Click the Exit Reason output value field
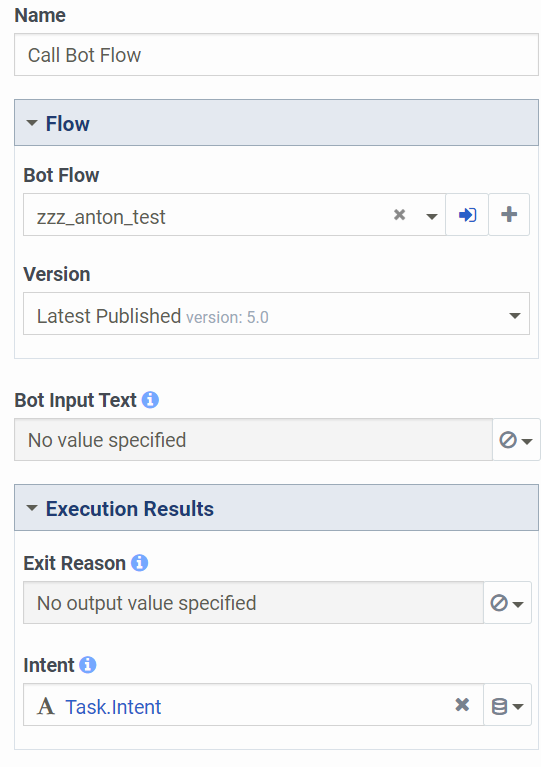 coord(253,603)
